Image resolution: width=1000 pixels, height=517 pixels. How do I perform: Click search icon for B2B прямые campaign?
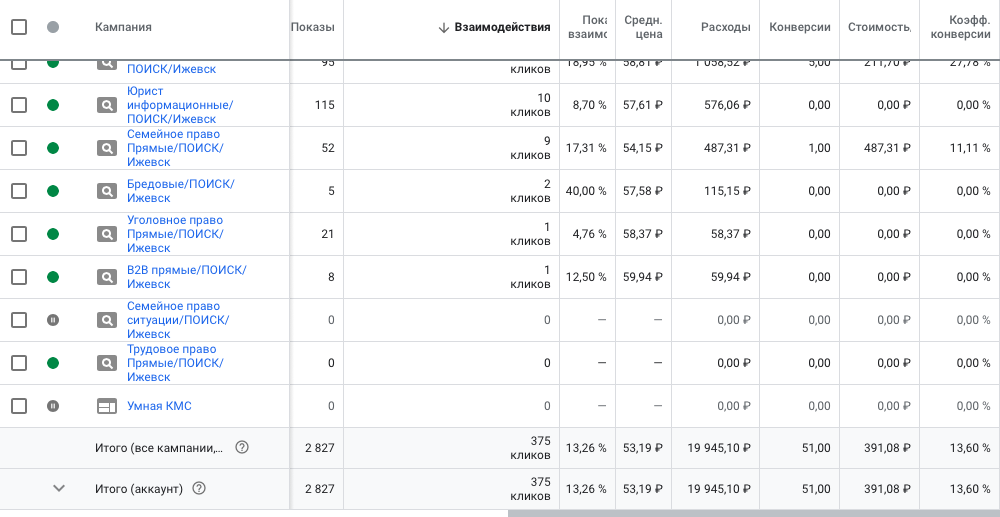(107, 277)
